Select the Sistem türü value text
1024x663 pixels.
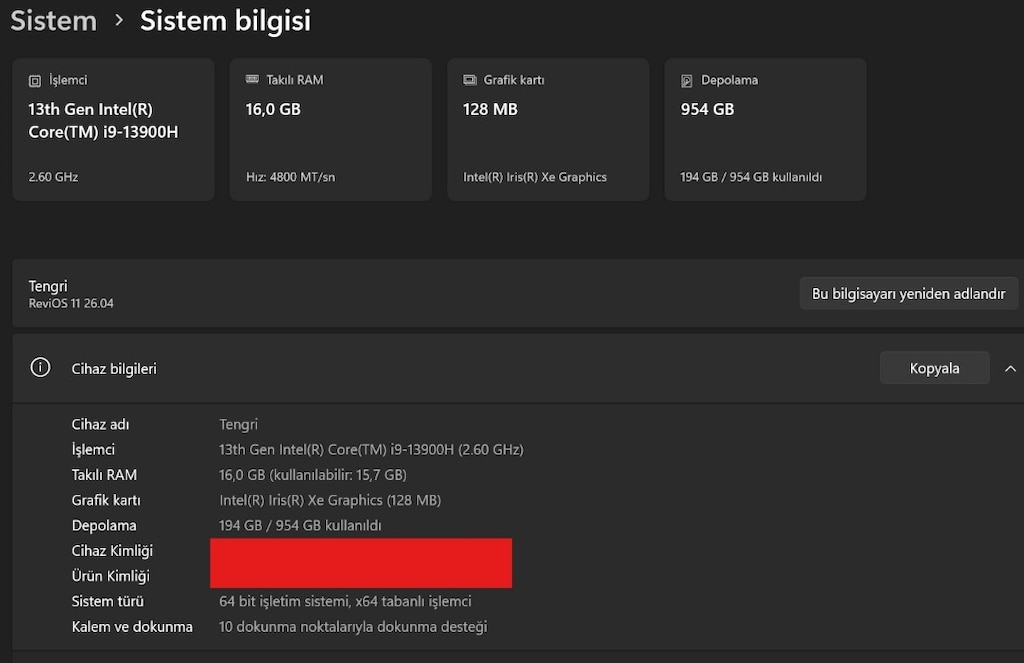pos(345,601)
